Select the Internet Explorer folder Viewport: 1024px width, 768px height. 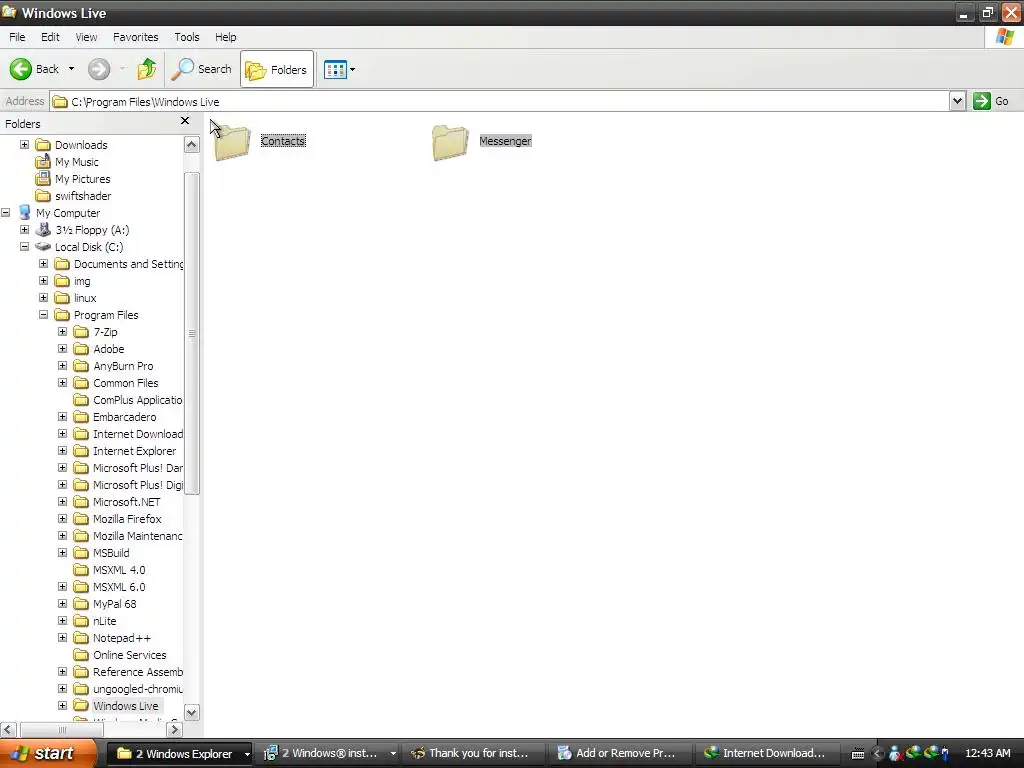coord(134,451)
